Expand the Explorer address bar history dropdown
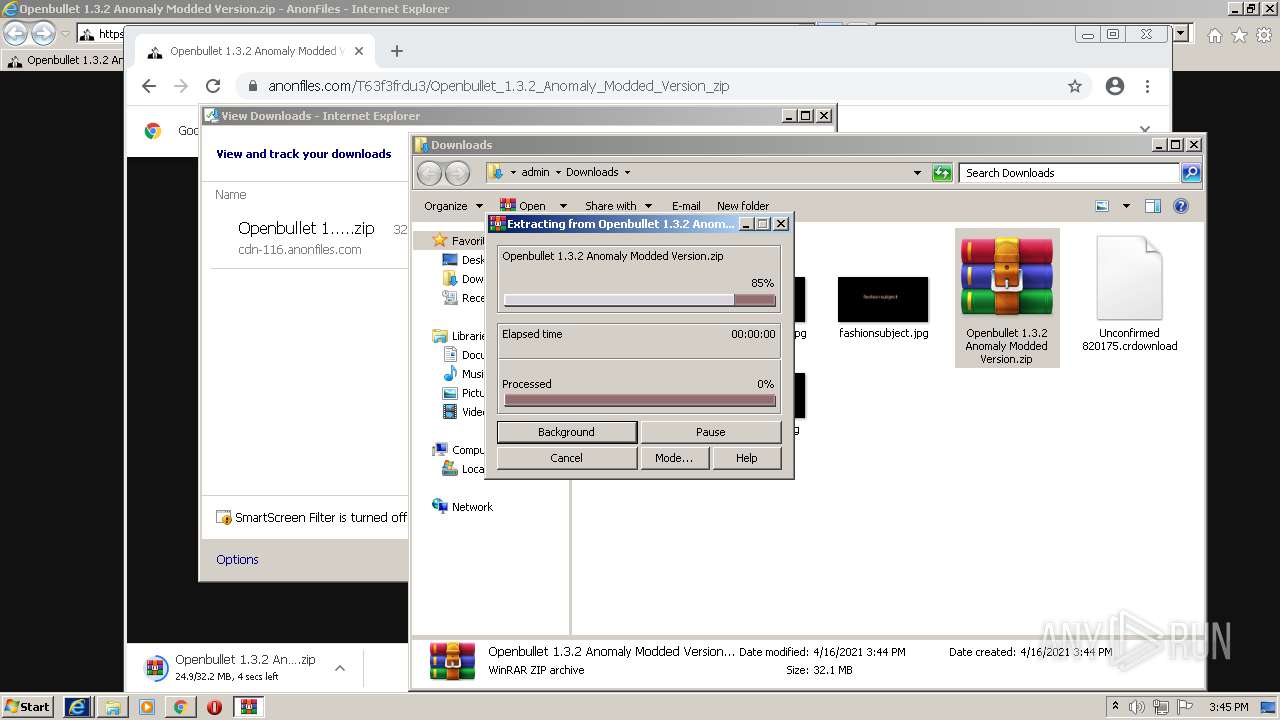This screenshot has width=1280, height=720. point(917,173)
